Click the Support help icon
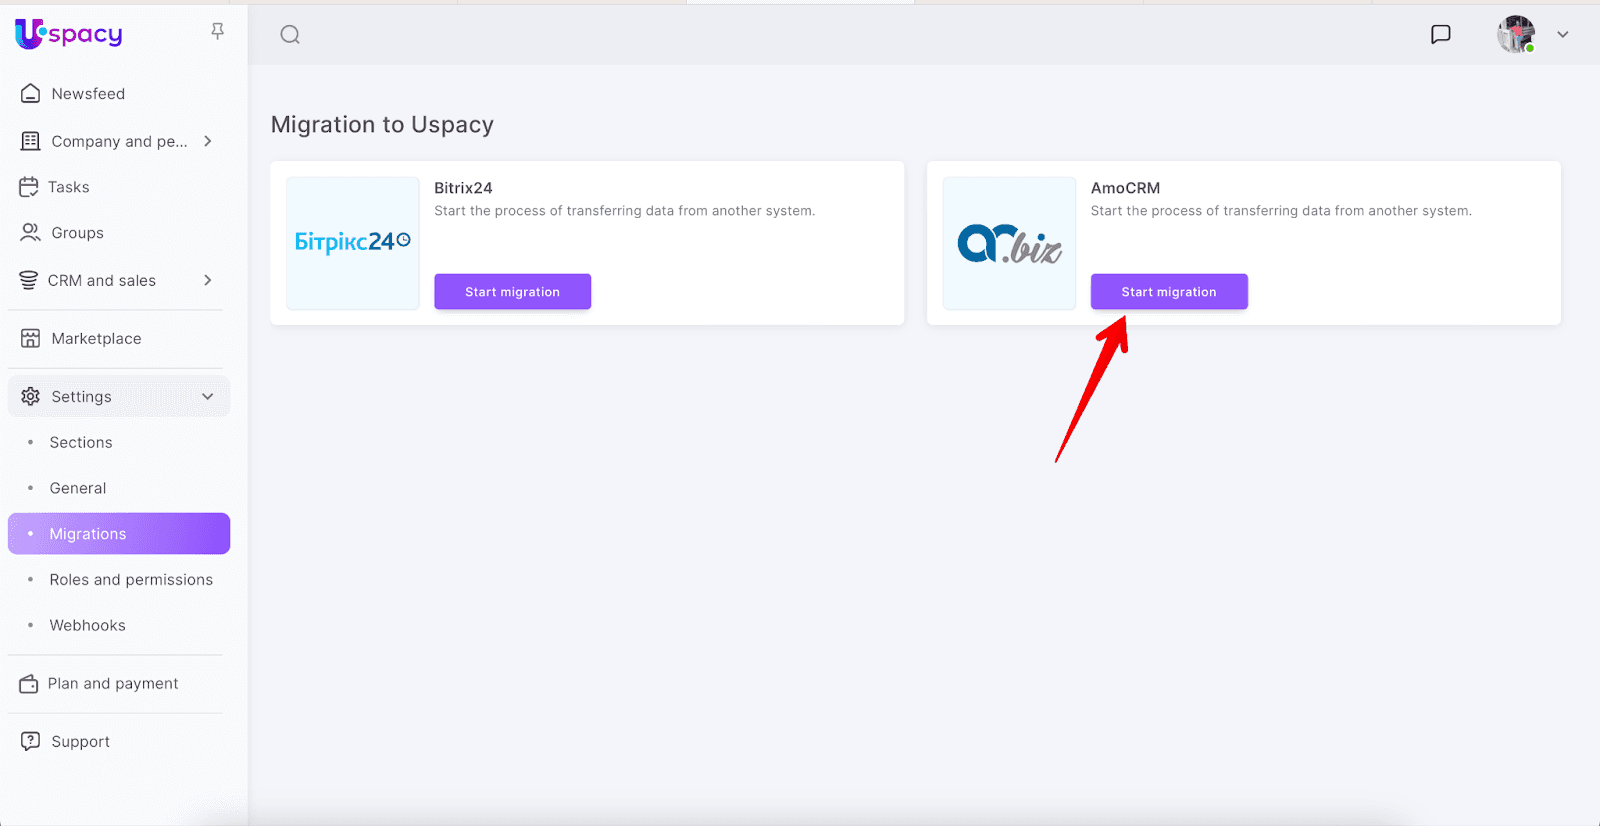The image size is (1600, 826). pos(31,741)
